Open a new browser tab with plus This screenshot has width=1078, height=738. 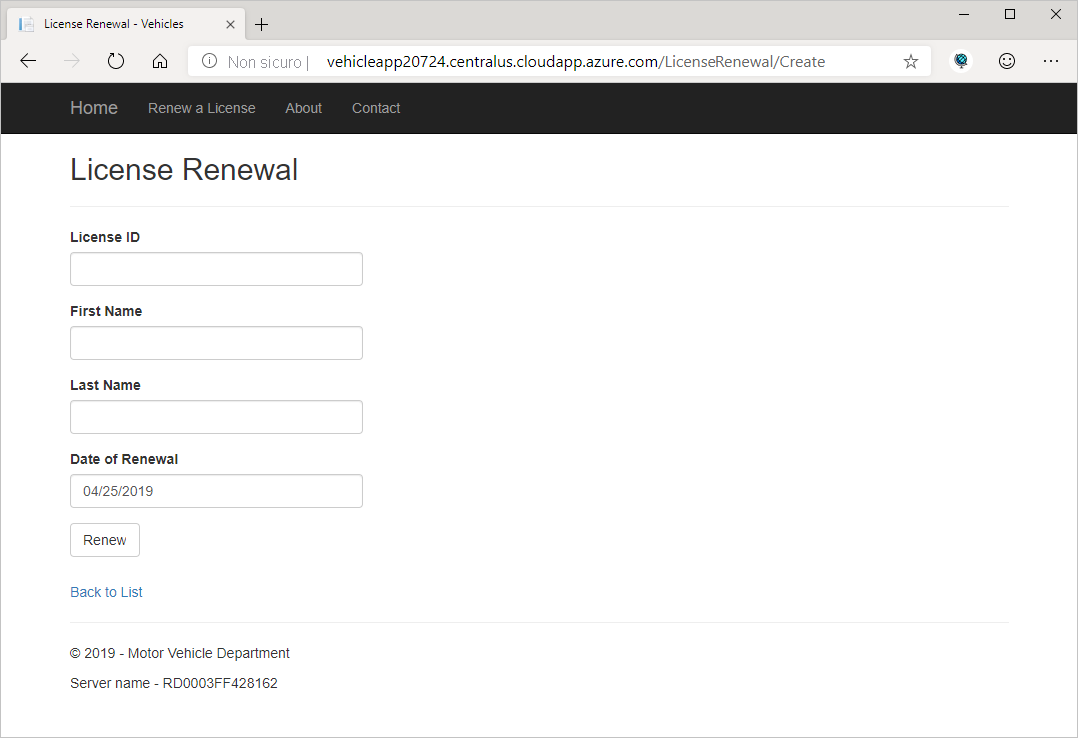click(x=261, y=24)
